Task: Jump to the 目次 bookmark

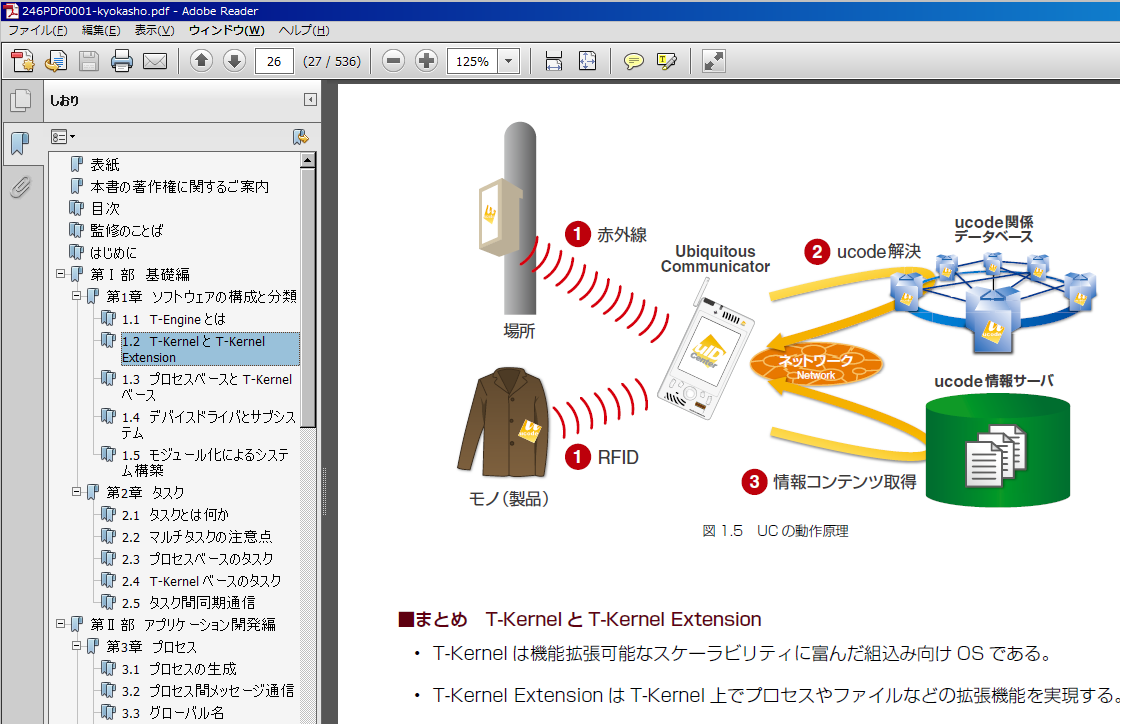Action: tap(104, 209)
